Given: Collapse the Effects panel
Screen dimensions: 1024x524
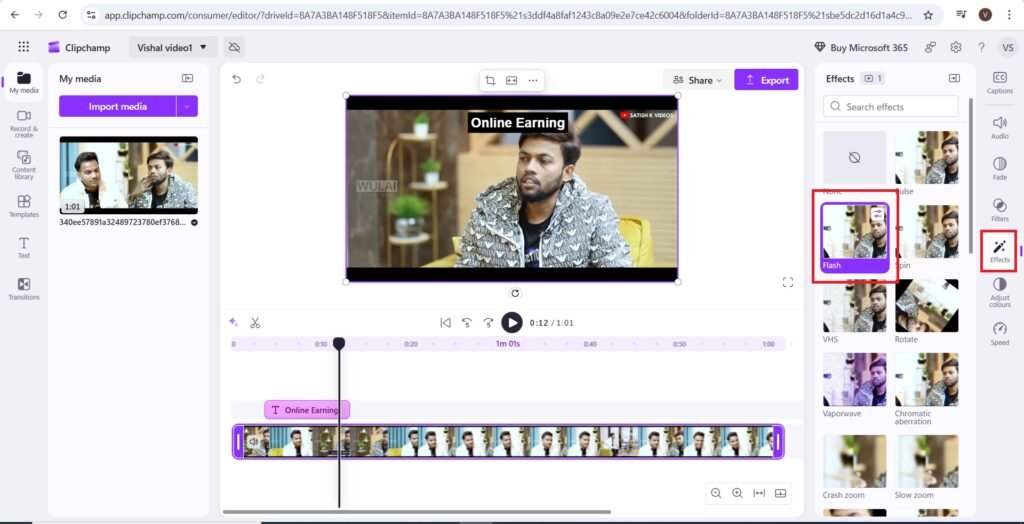Looking at the screenshot, I should [x=954, y=78].
